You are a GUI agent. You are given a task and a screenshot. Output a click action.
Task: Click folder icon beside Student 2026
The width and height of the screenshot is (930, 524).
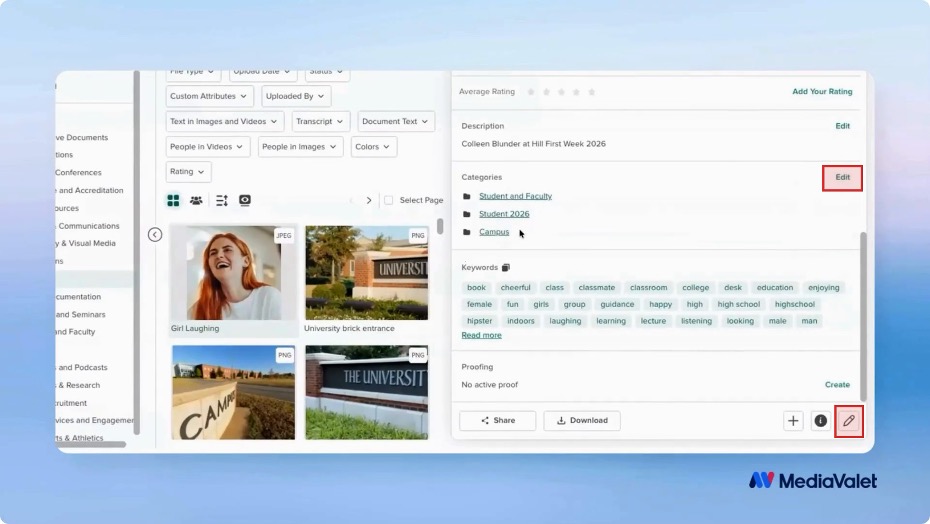[467, 214]
